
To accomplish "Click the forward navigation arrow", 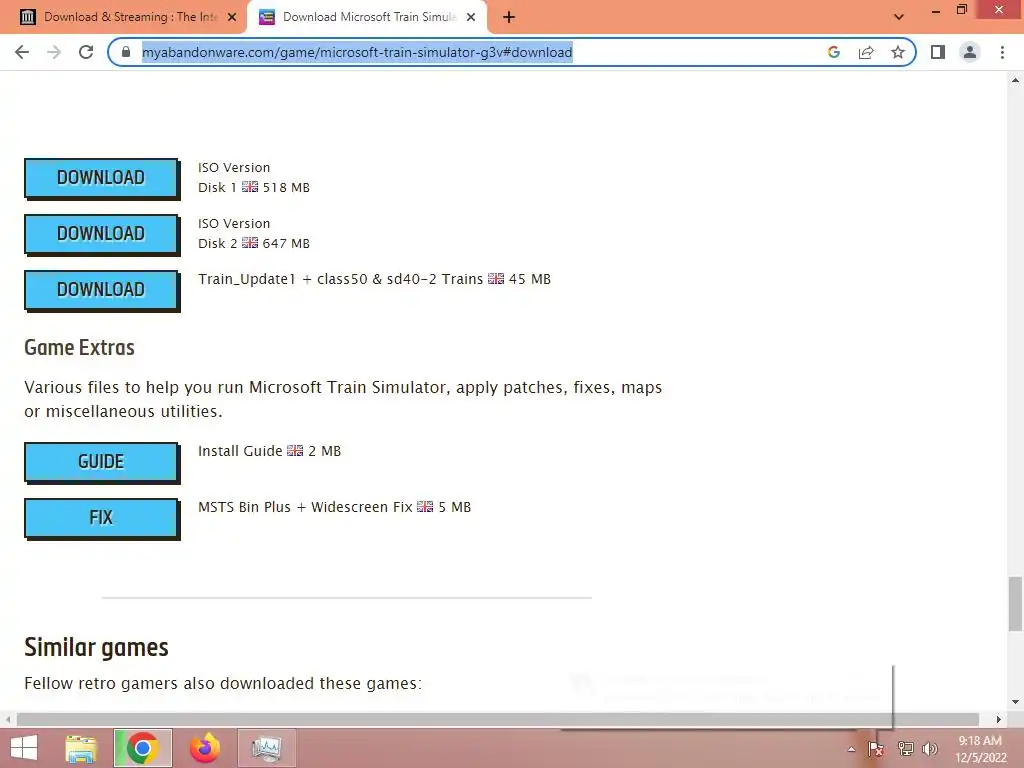I will [x=54, y=52].
